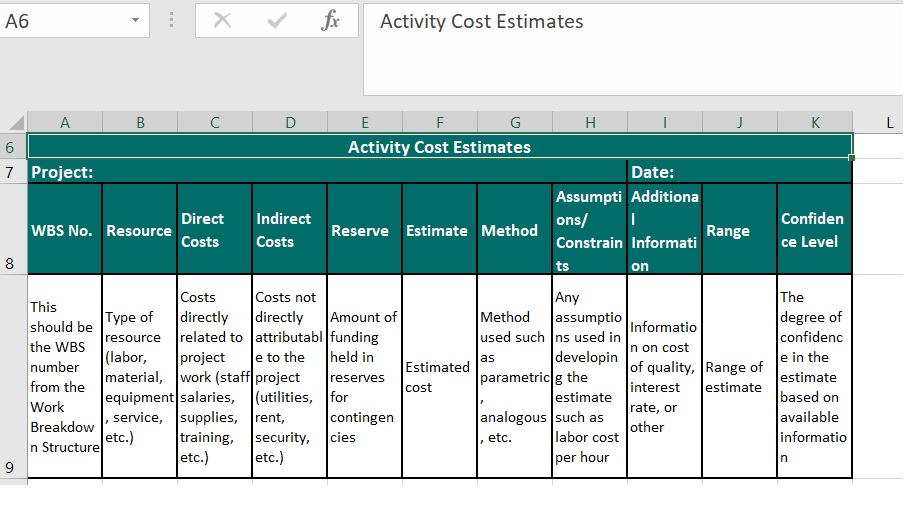914x518 pixels.
Task: Open the Name Box dropdown arrow
Action: [135, 21]
